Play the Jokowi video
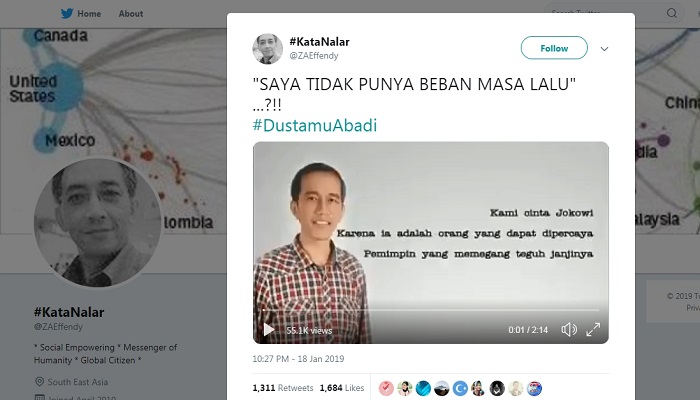 tap(269, 330)
